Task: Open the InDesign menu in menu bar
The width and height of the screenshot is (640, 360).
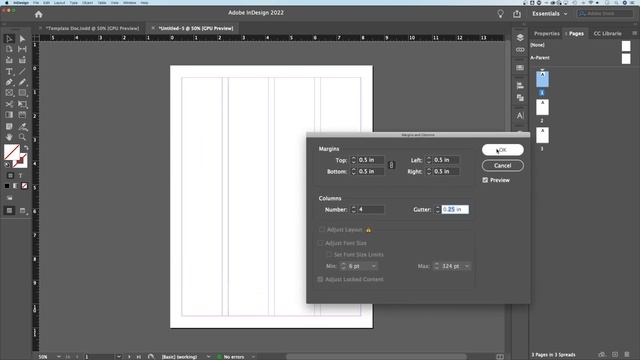Action: [x=21, y=2]
